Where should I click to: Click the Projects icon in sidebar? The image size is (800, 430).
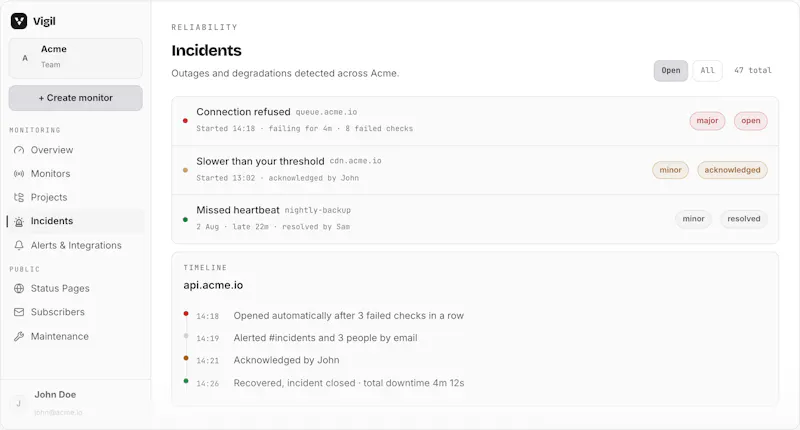coord(19,197)
